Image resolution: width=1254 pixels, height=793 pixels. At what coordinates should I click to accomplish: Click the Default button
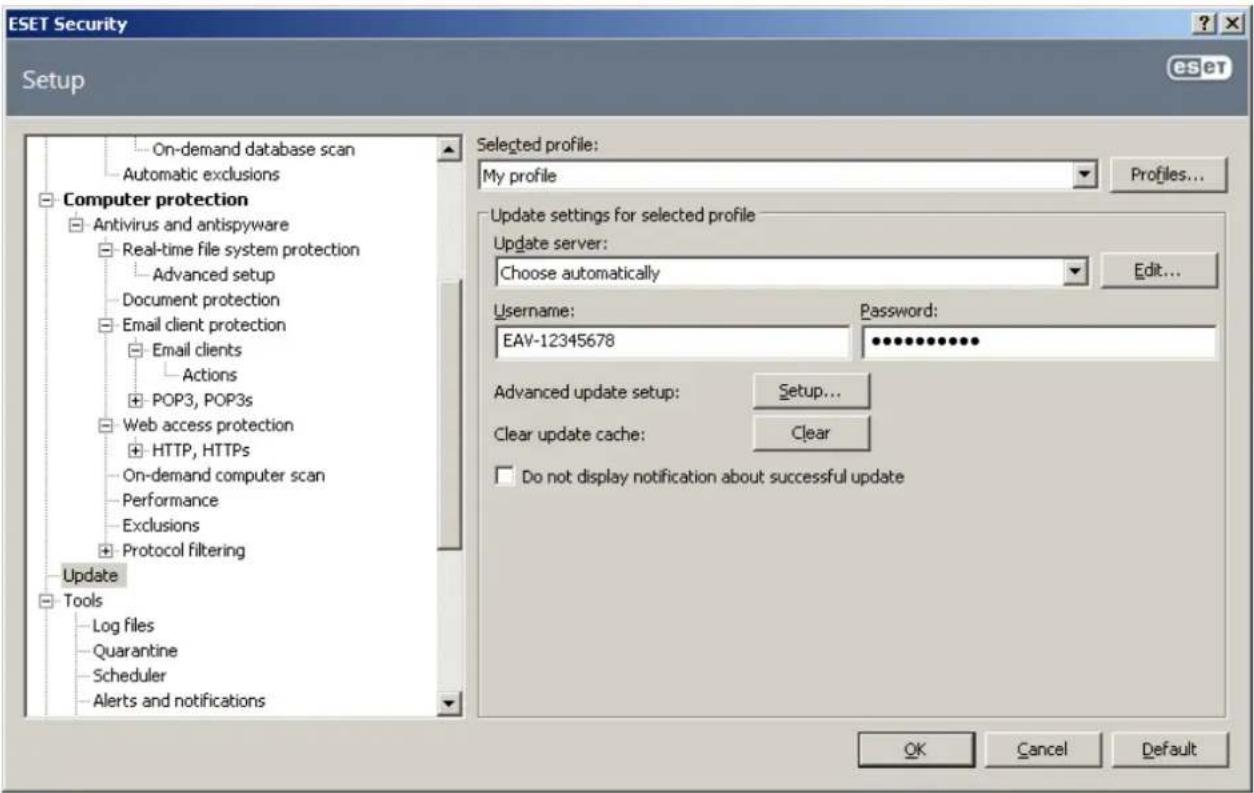tap(1169, 749)
